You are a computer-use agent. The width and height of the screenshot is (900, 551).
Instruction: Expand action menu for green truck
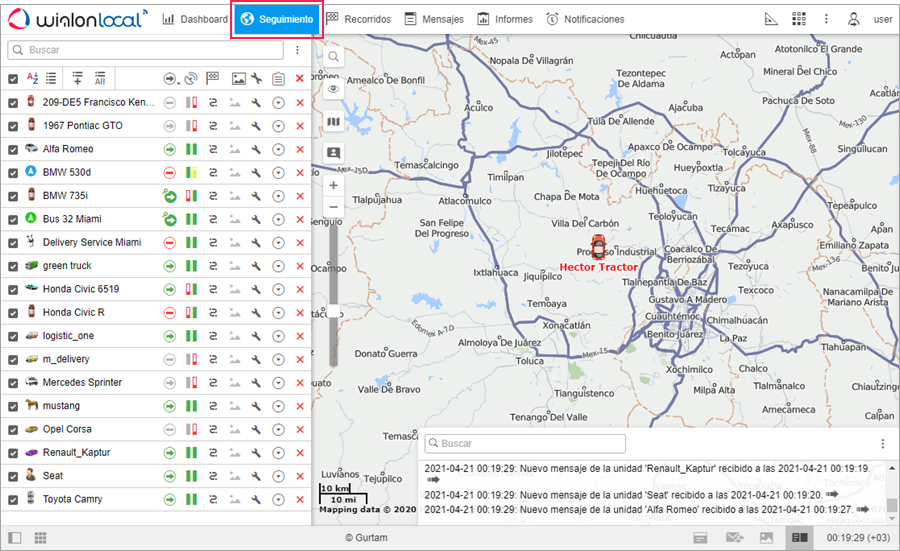click(279, 266)
